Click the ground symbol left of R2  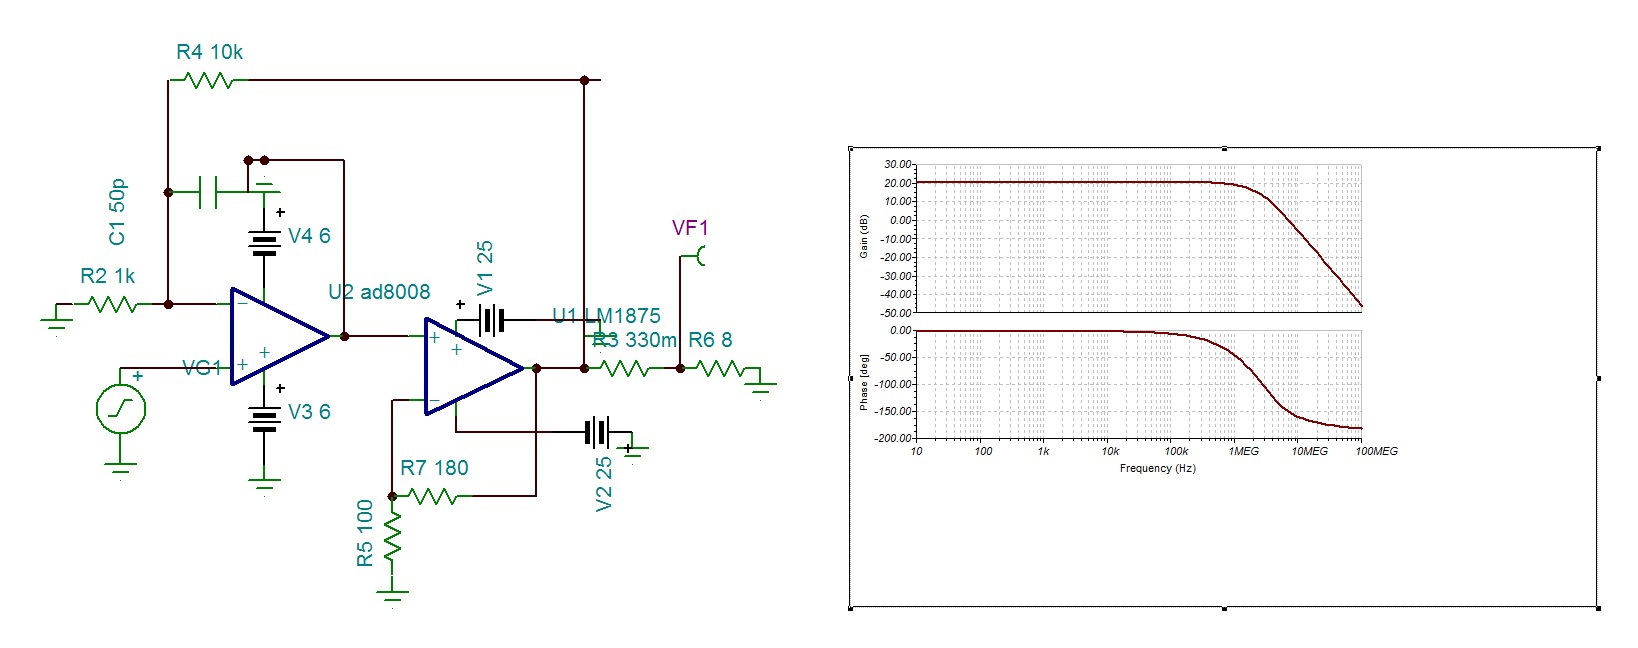coord(58,318)
